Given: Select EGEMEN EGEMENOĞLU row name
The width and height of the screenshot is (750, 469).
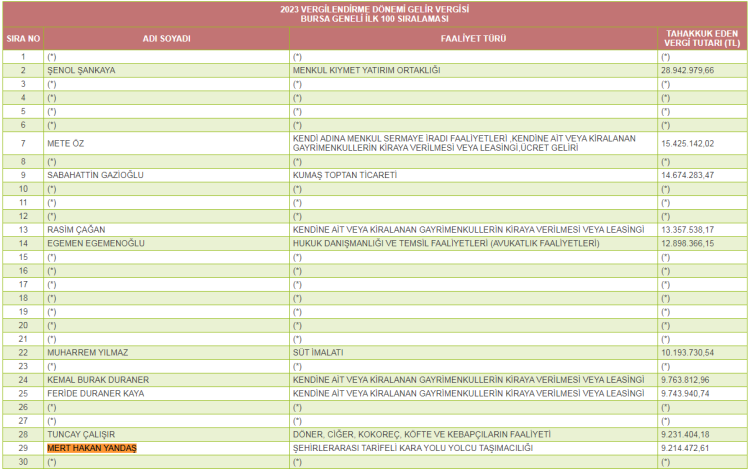Looking at the screenshot, I should coord(96,243).
